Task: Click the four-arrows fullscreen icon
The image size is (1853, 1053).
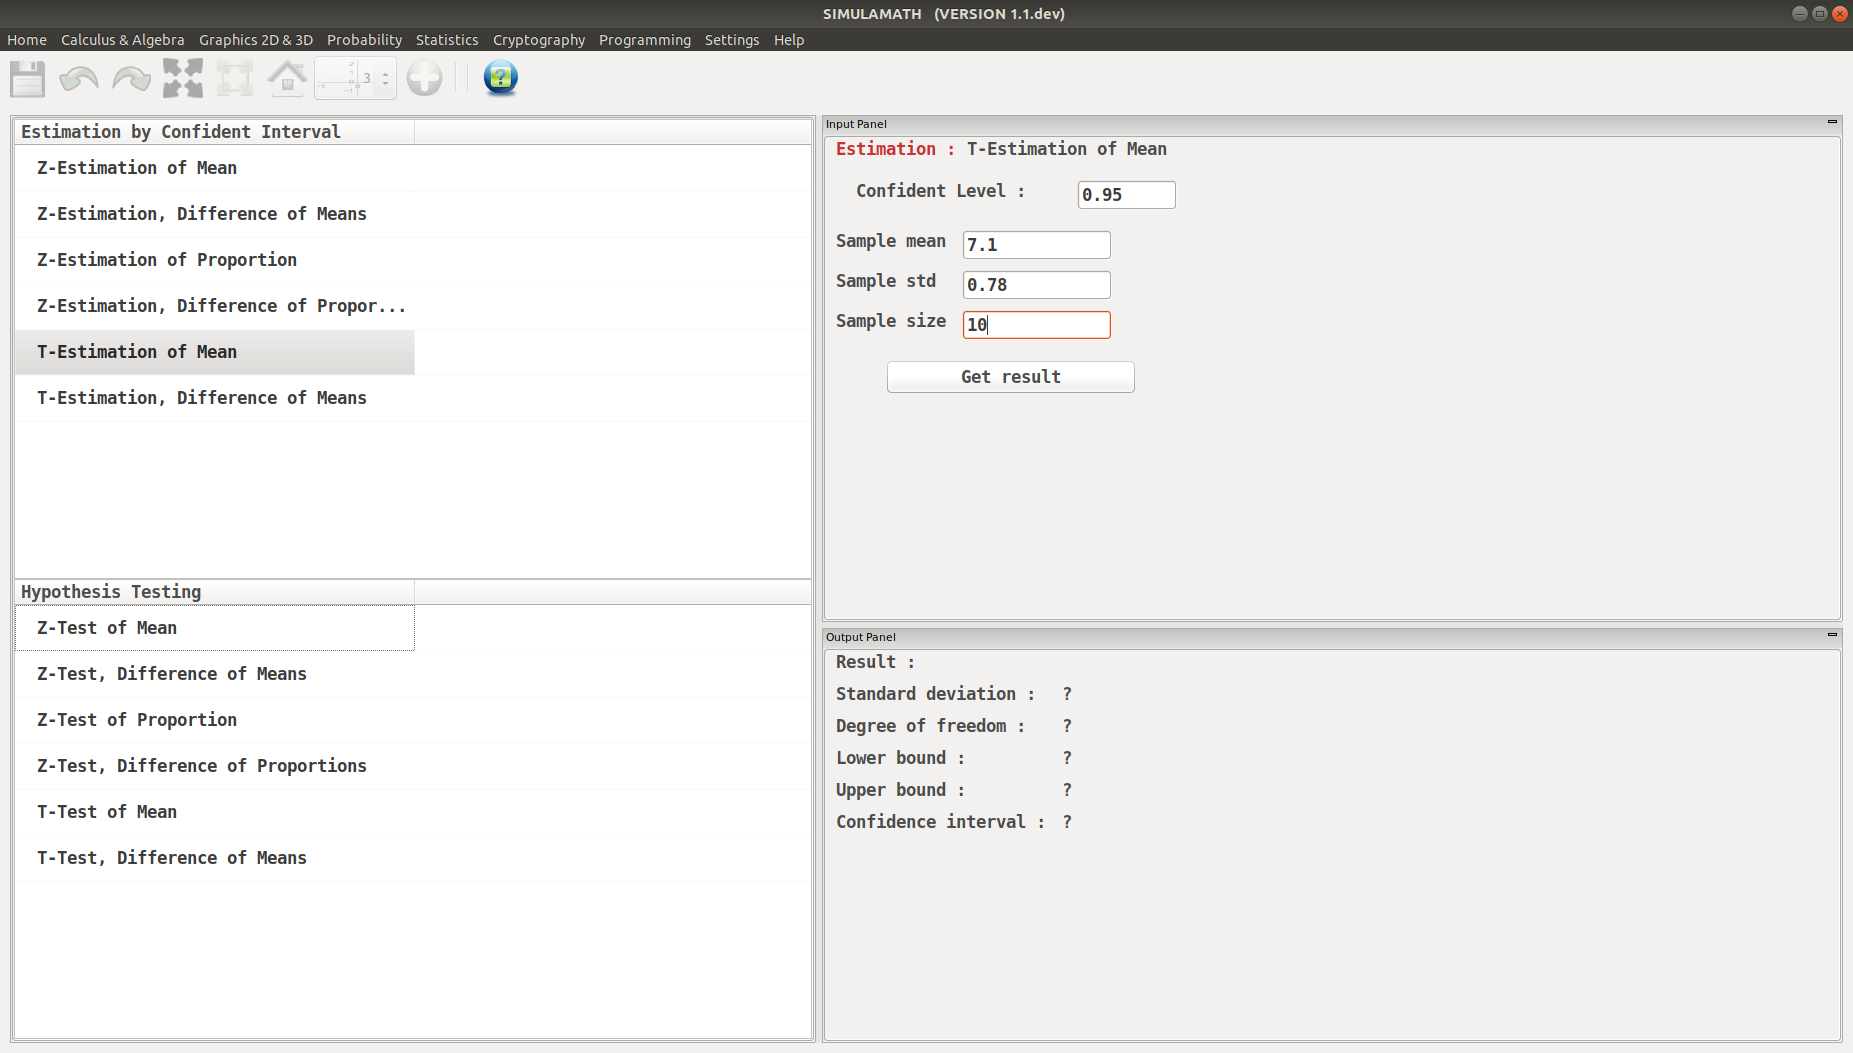Action: click(183, 78)
